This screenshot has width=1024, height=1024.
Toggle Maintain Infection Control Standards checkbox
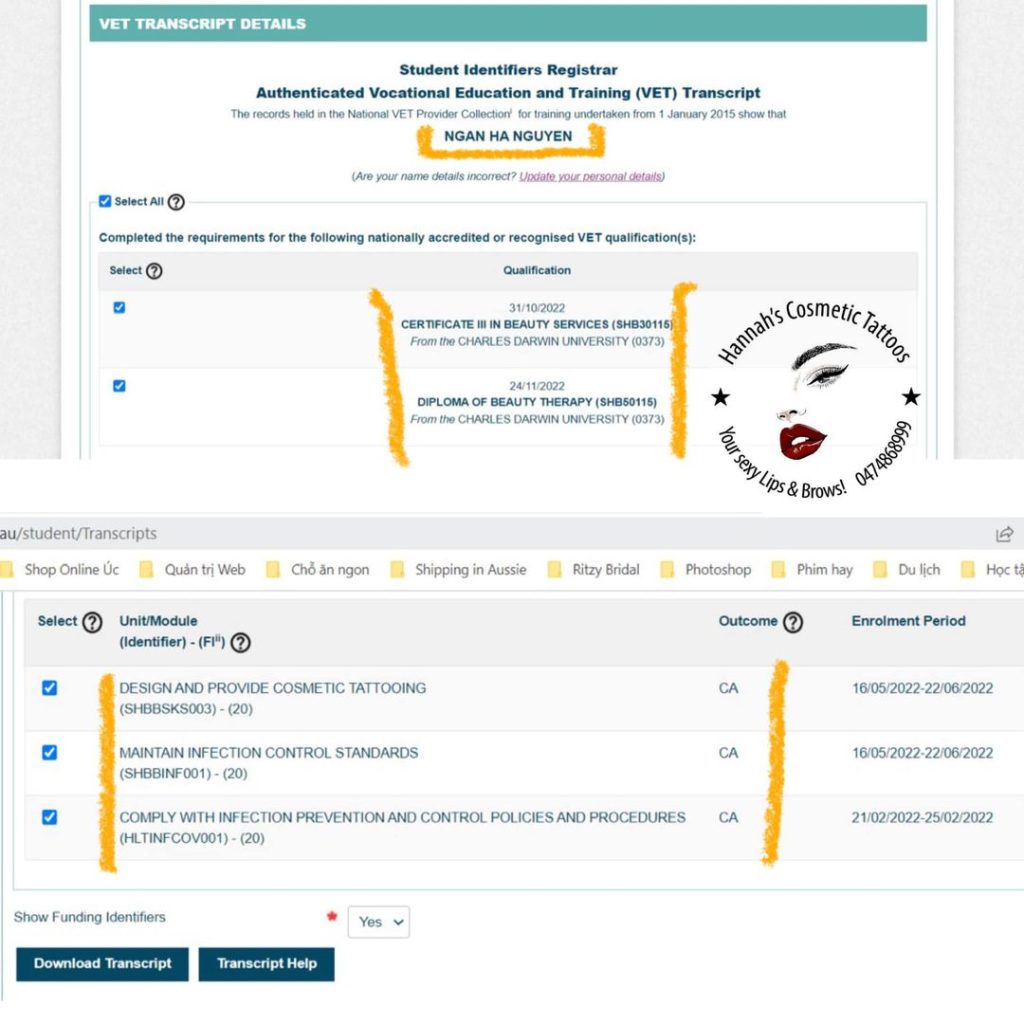[x=49, y=753]
